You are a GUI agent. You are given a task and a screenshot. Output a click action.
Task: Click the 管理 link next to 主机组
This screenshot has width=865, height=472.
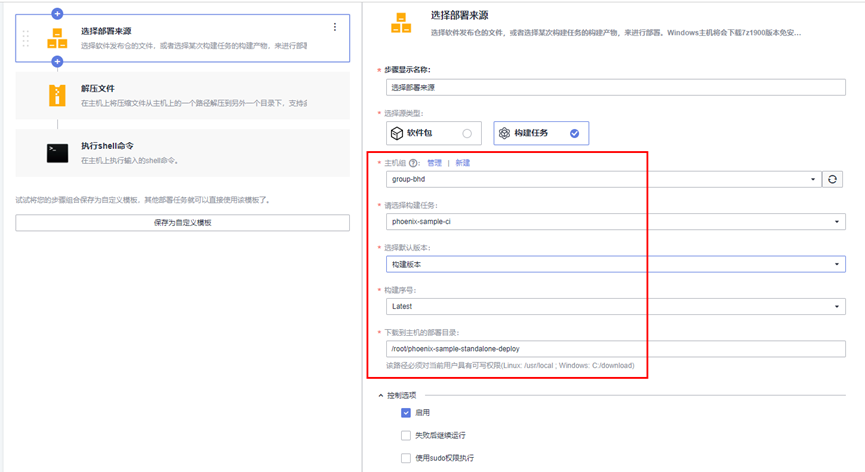(x=435, y=163)
